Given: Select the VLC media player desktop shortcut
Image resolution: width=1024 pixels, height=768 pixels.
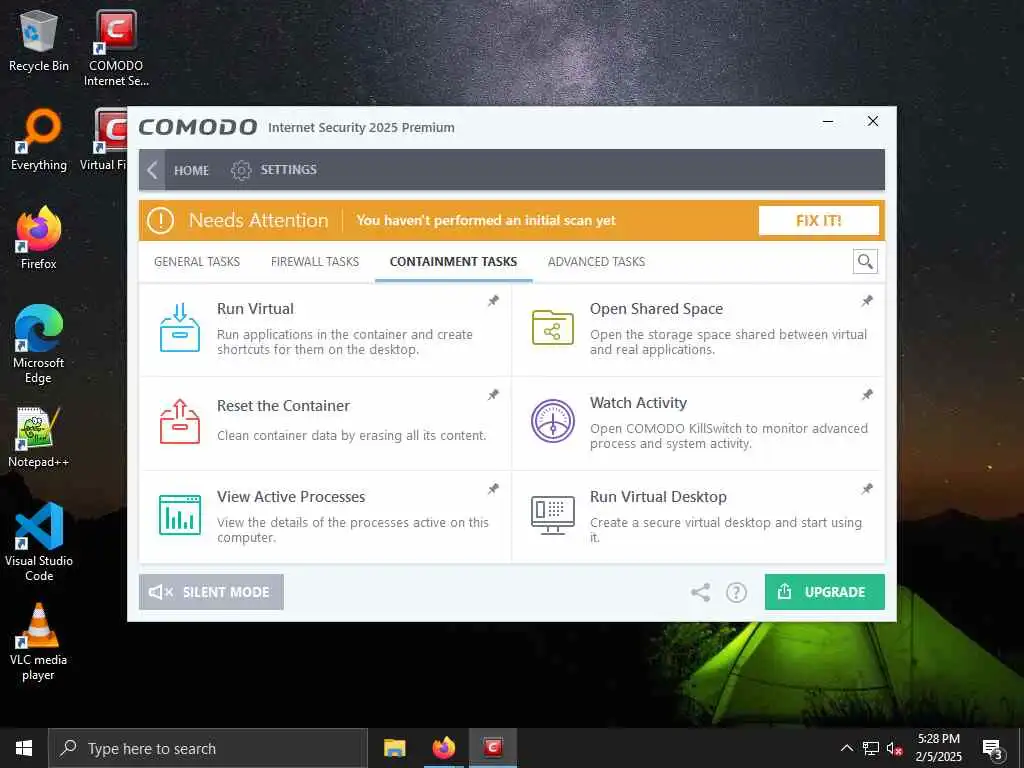Looking at the screenshot, I should [x=39, y=643].
